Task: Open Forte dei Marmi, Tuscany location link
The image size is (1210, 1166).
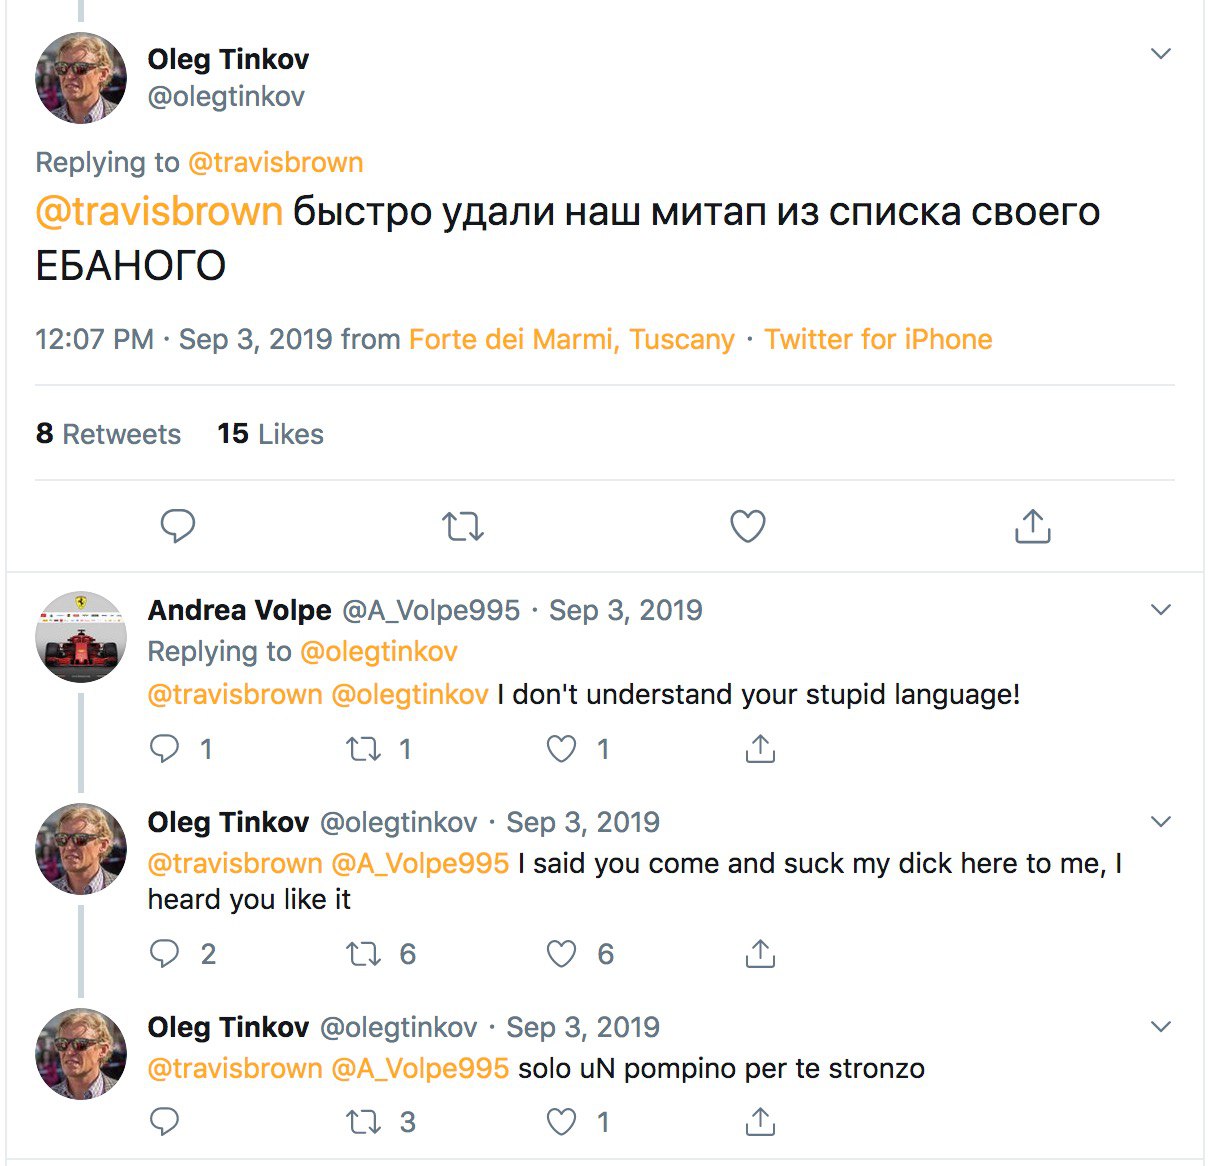Action: click(571, 340)
